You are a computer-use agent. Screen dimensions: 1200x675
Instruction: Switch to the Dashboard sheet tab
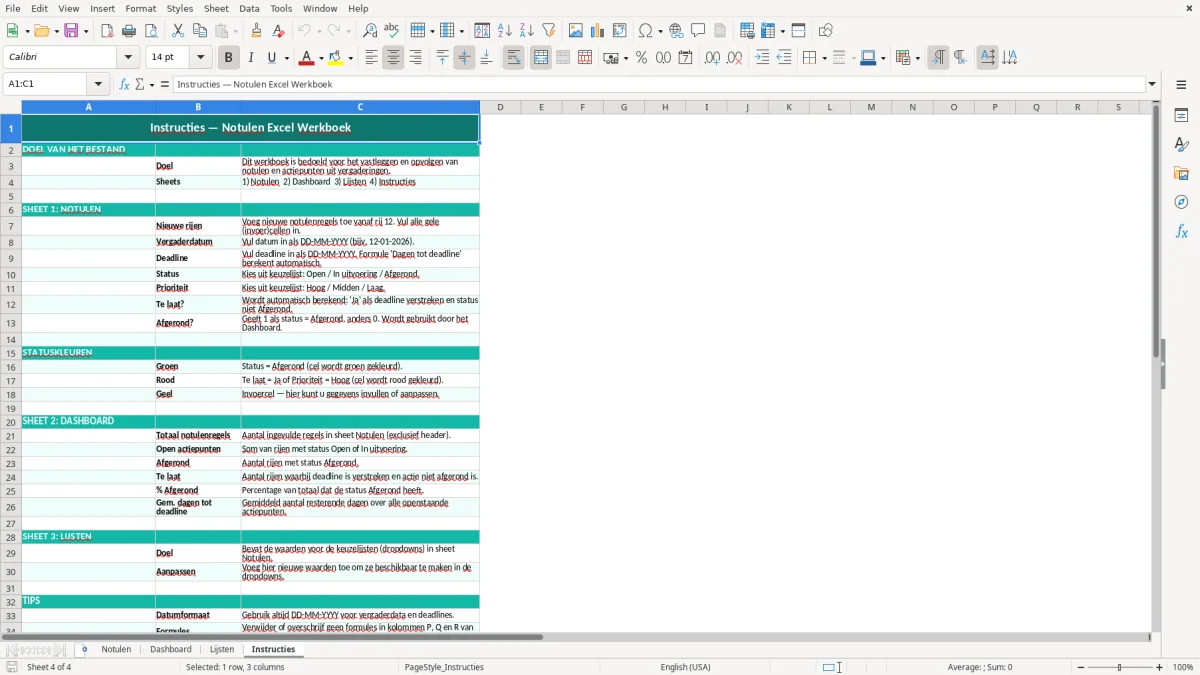(x=171, y=649)
